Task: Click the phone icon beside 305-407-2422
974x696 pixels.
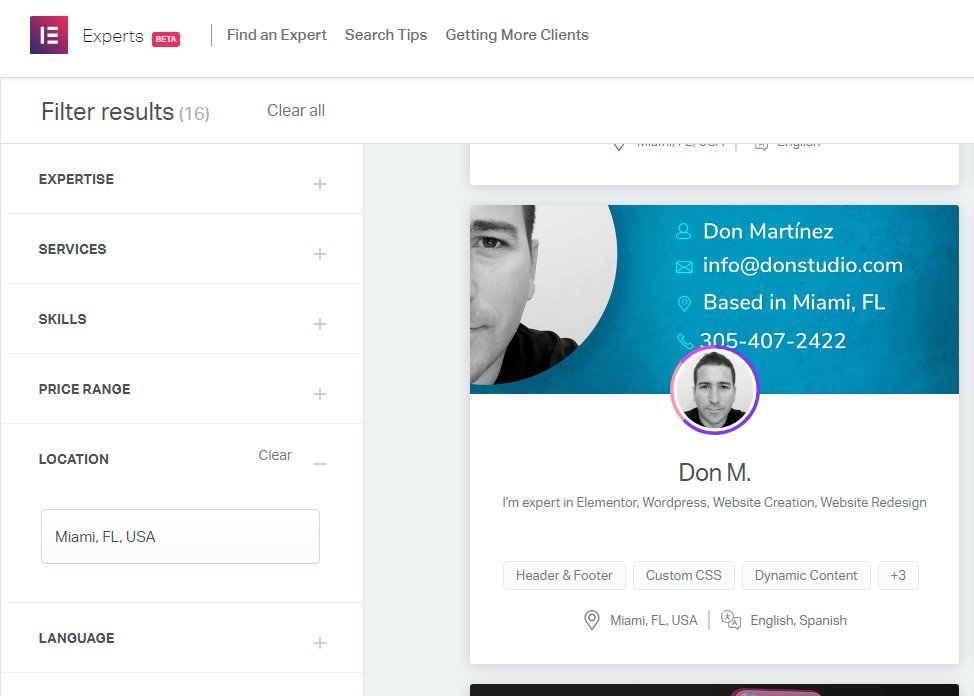Action: 685,341
